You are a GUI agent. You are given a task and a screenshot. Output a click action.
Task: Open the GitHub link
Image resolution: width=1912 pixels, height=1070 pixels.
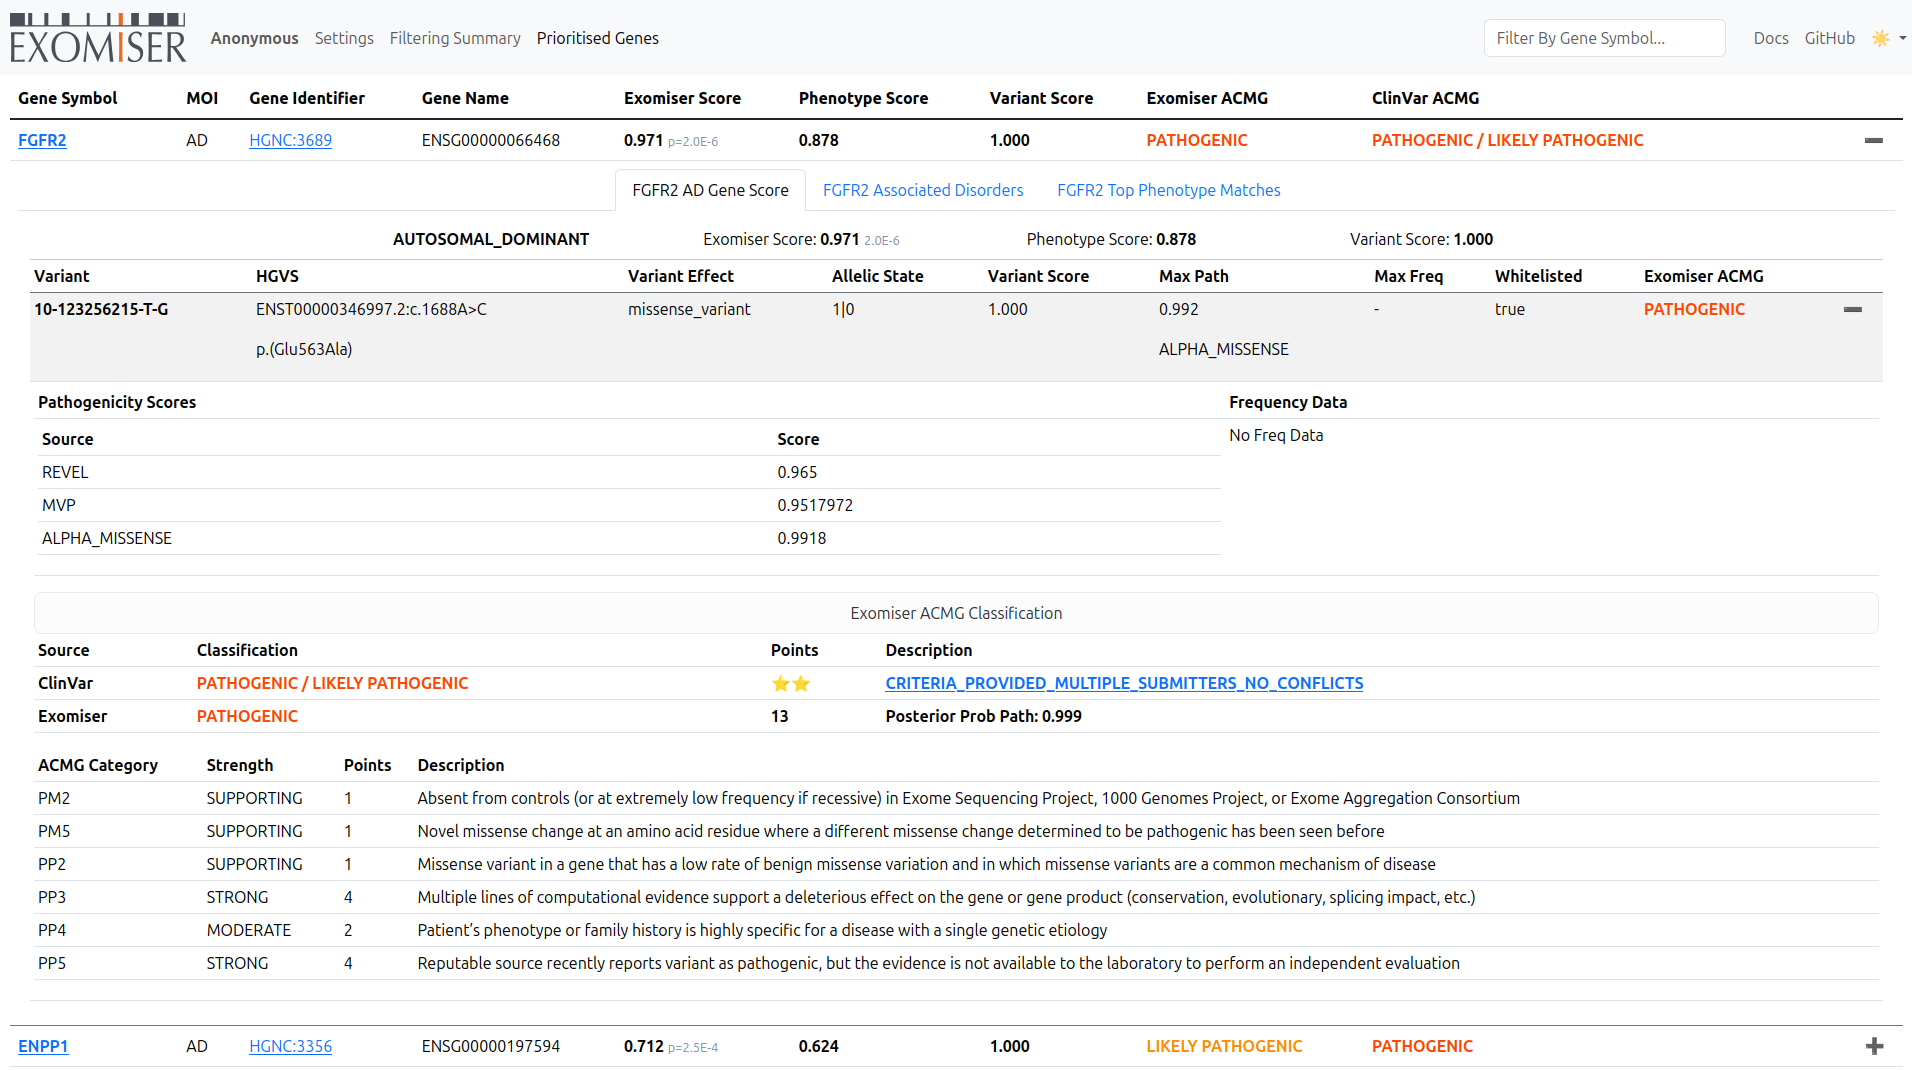1830,38
